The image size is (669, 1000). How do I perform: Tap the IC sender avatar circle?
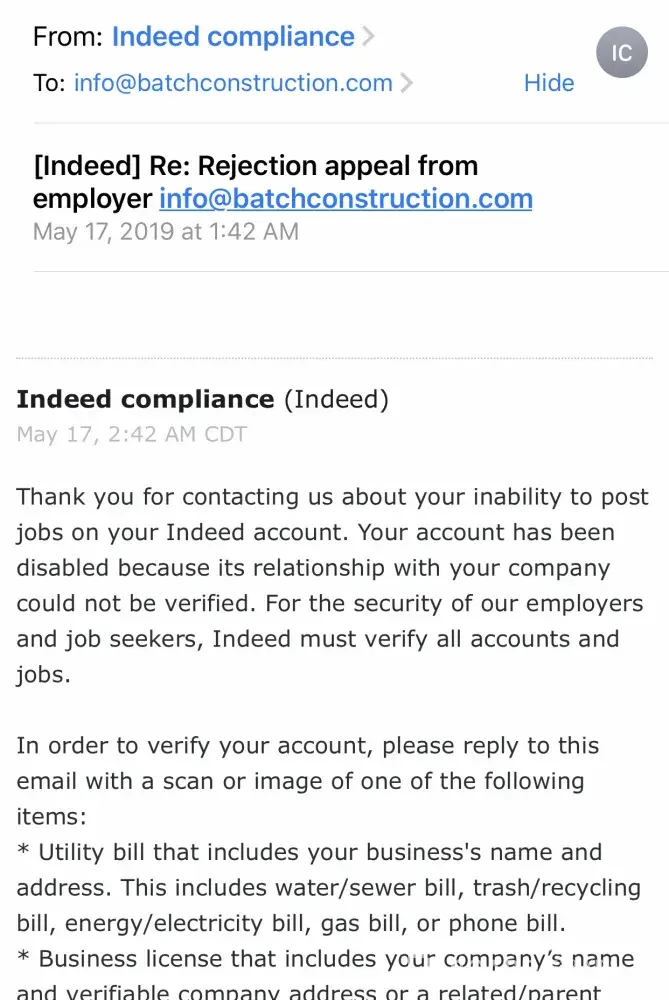click(622, 52)
